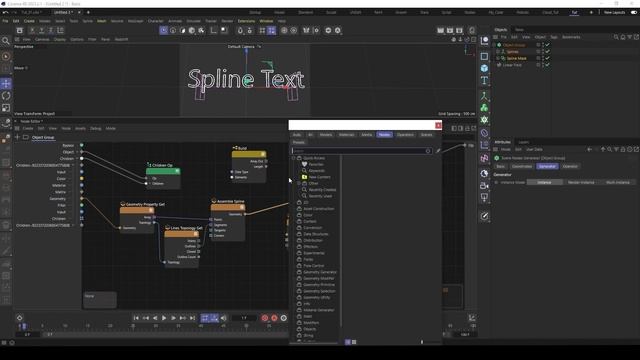Click the autokey button in timeline
This screenshot has height=360, width=640.
click(274, 318)
